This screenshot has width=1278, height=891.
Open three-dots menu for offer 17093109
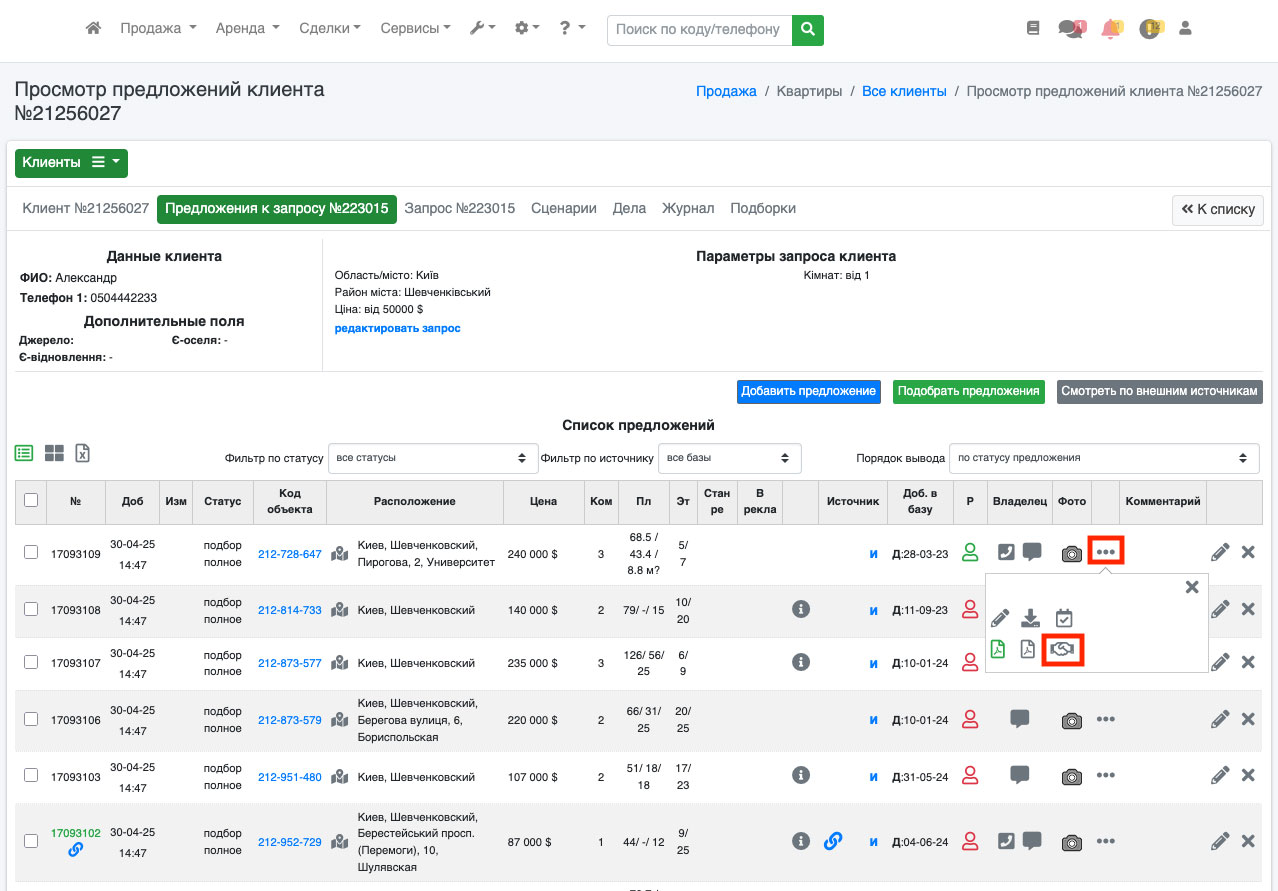tap(1105, 552)
